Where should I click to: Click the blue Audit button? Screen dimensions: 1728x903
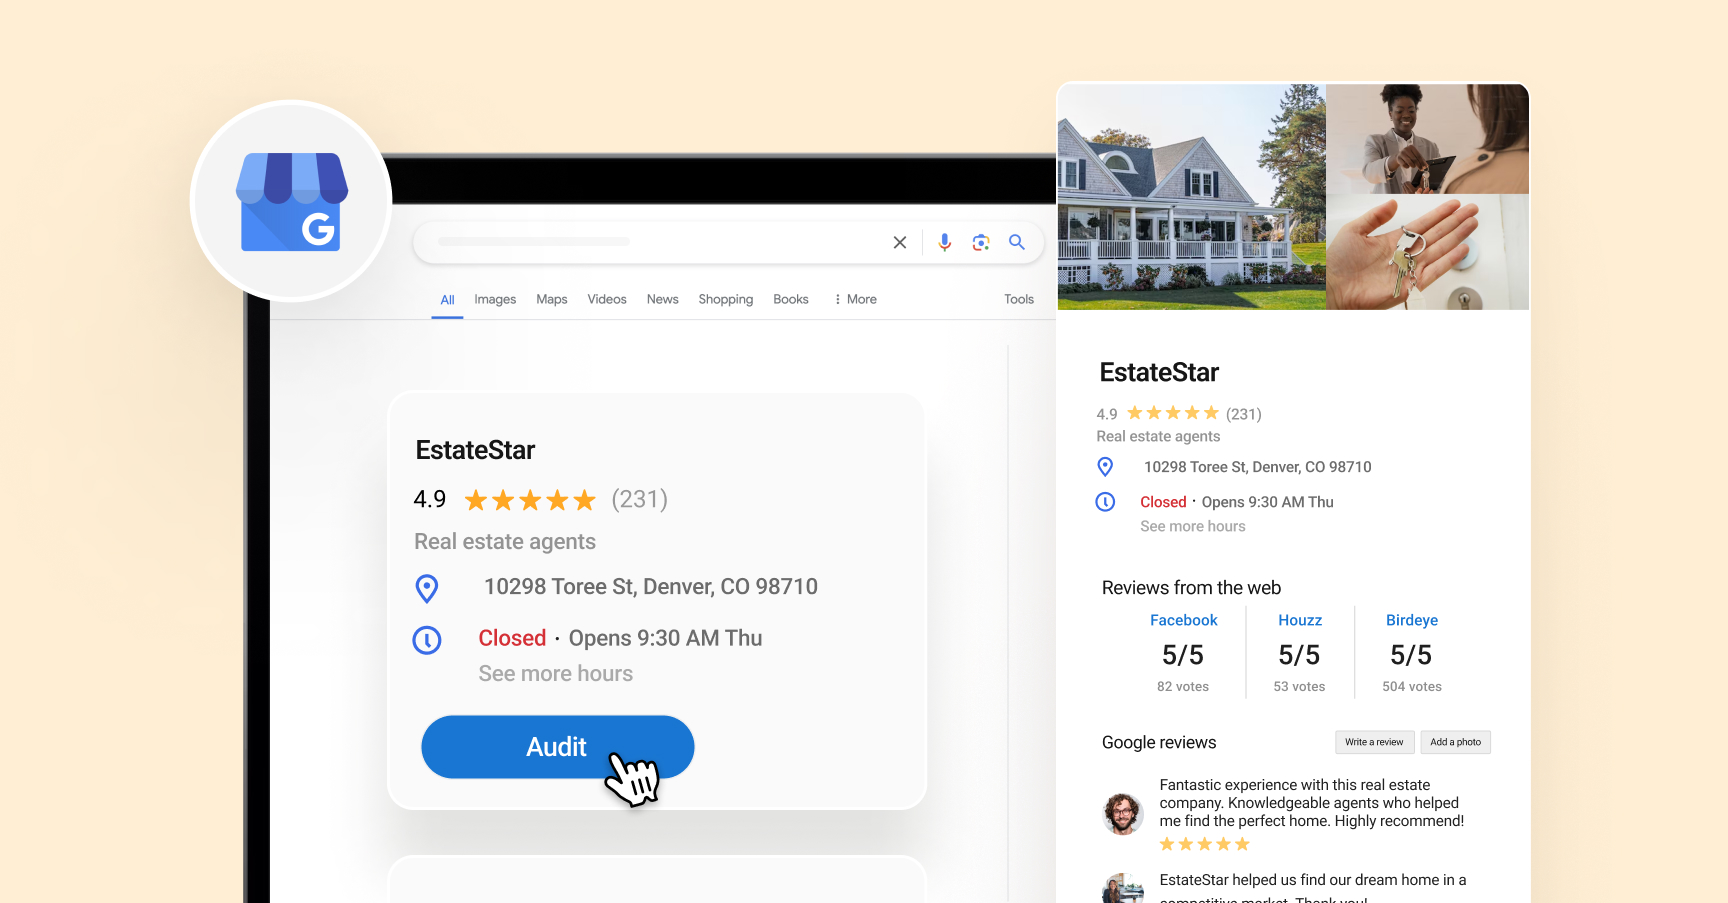pos(557,747)
